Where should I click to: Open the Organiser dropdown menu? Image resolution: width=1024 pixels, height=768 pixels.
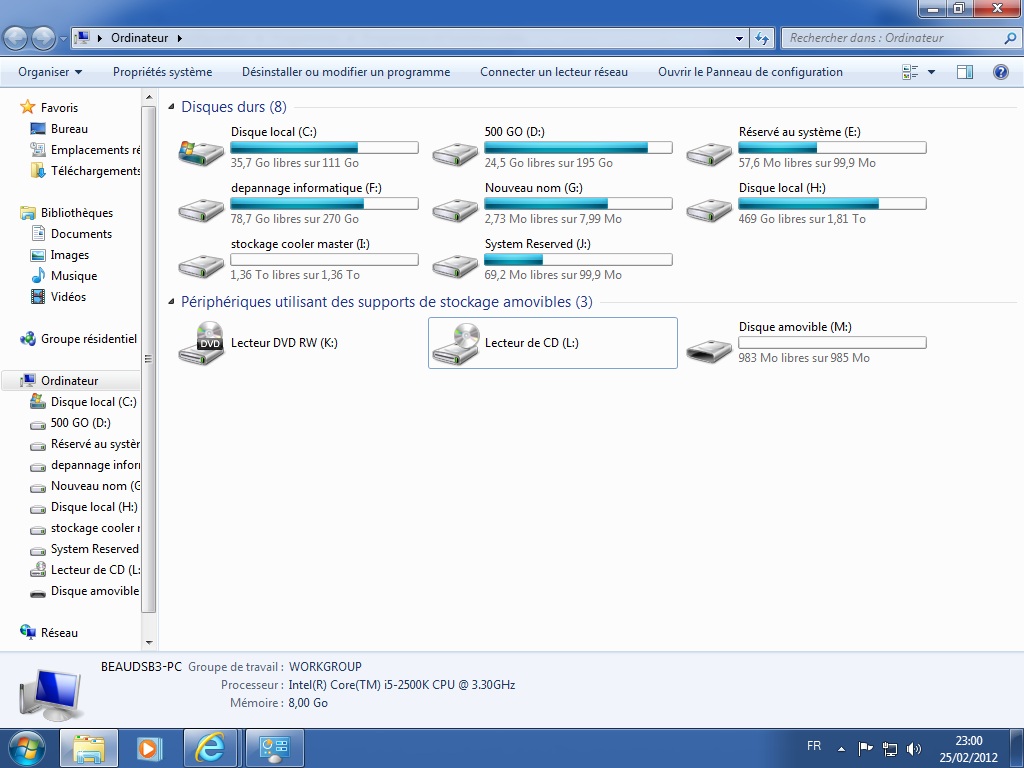pos(50,72)
